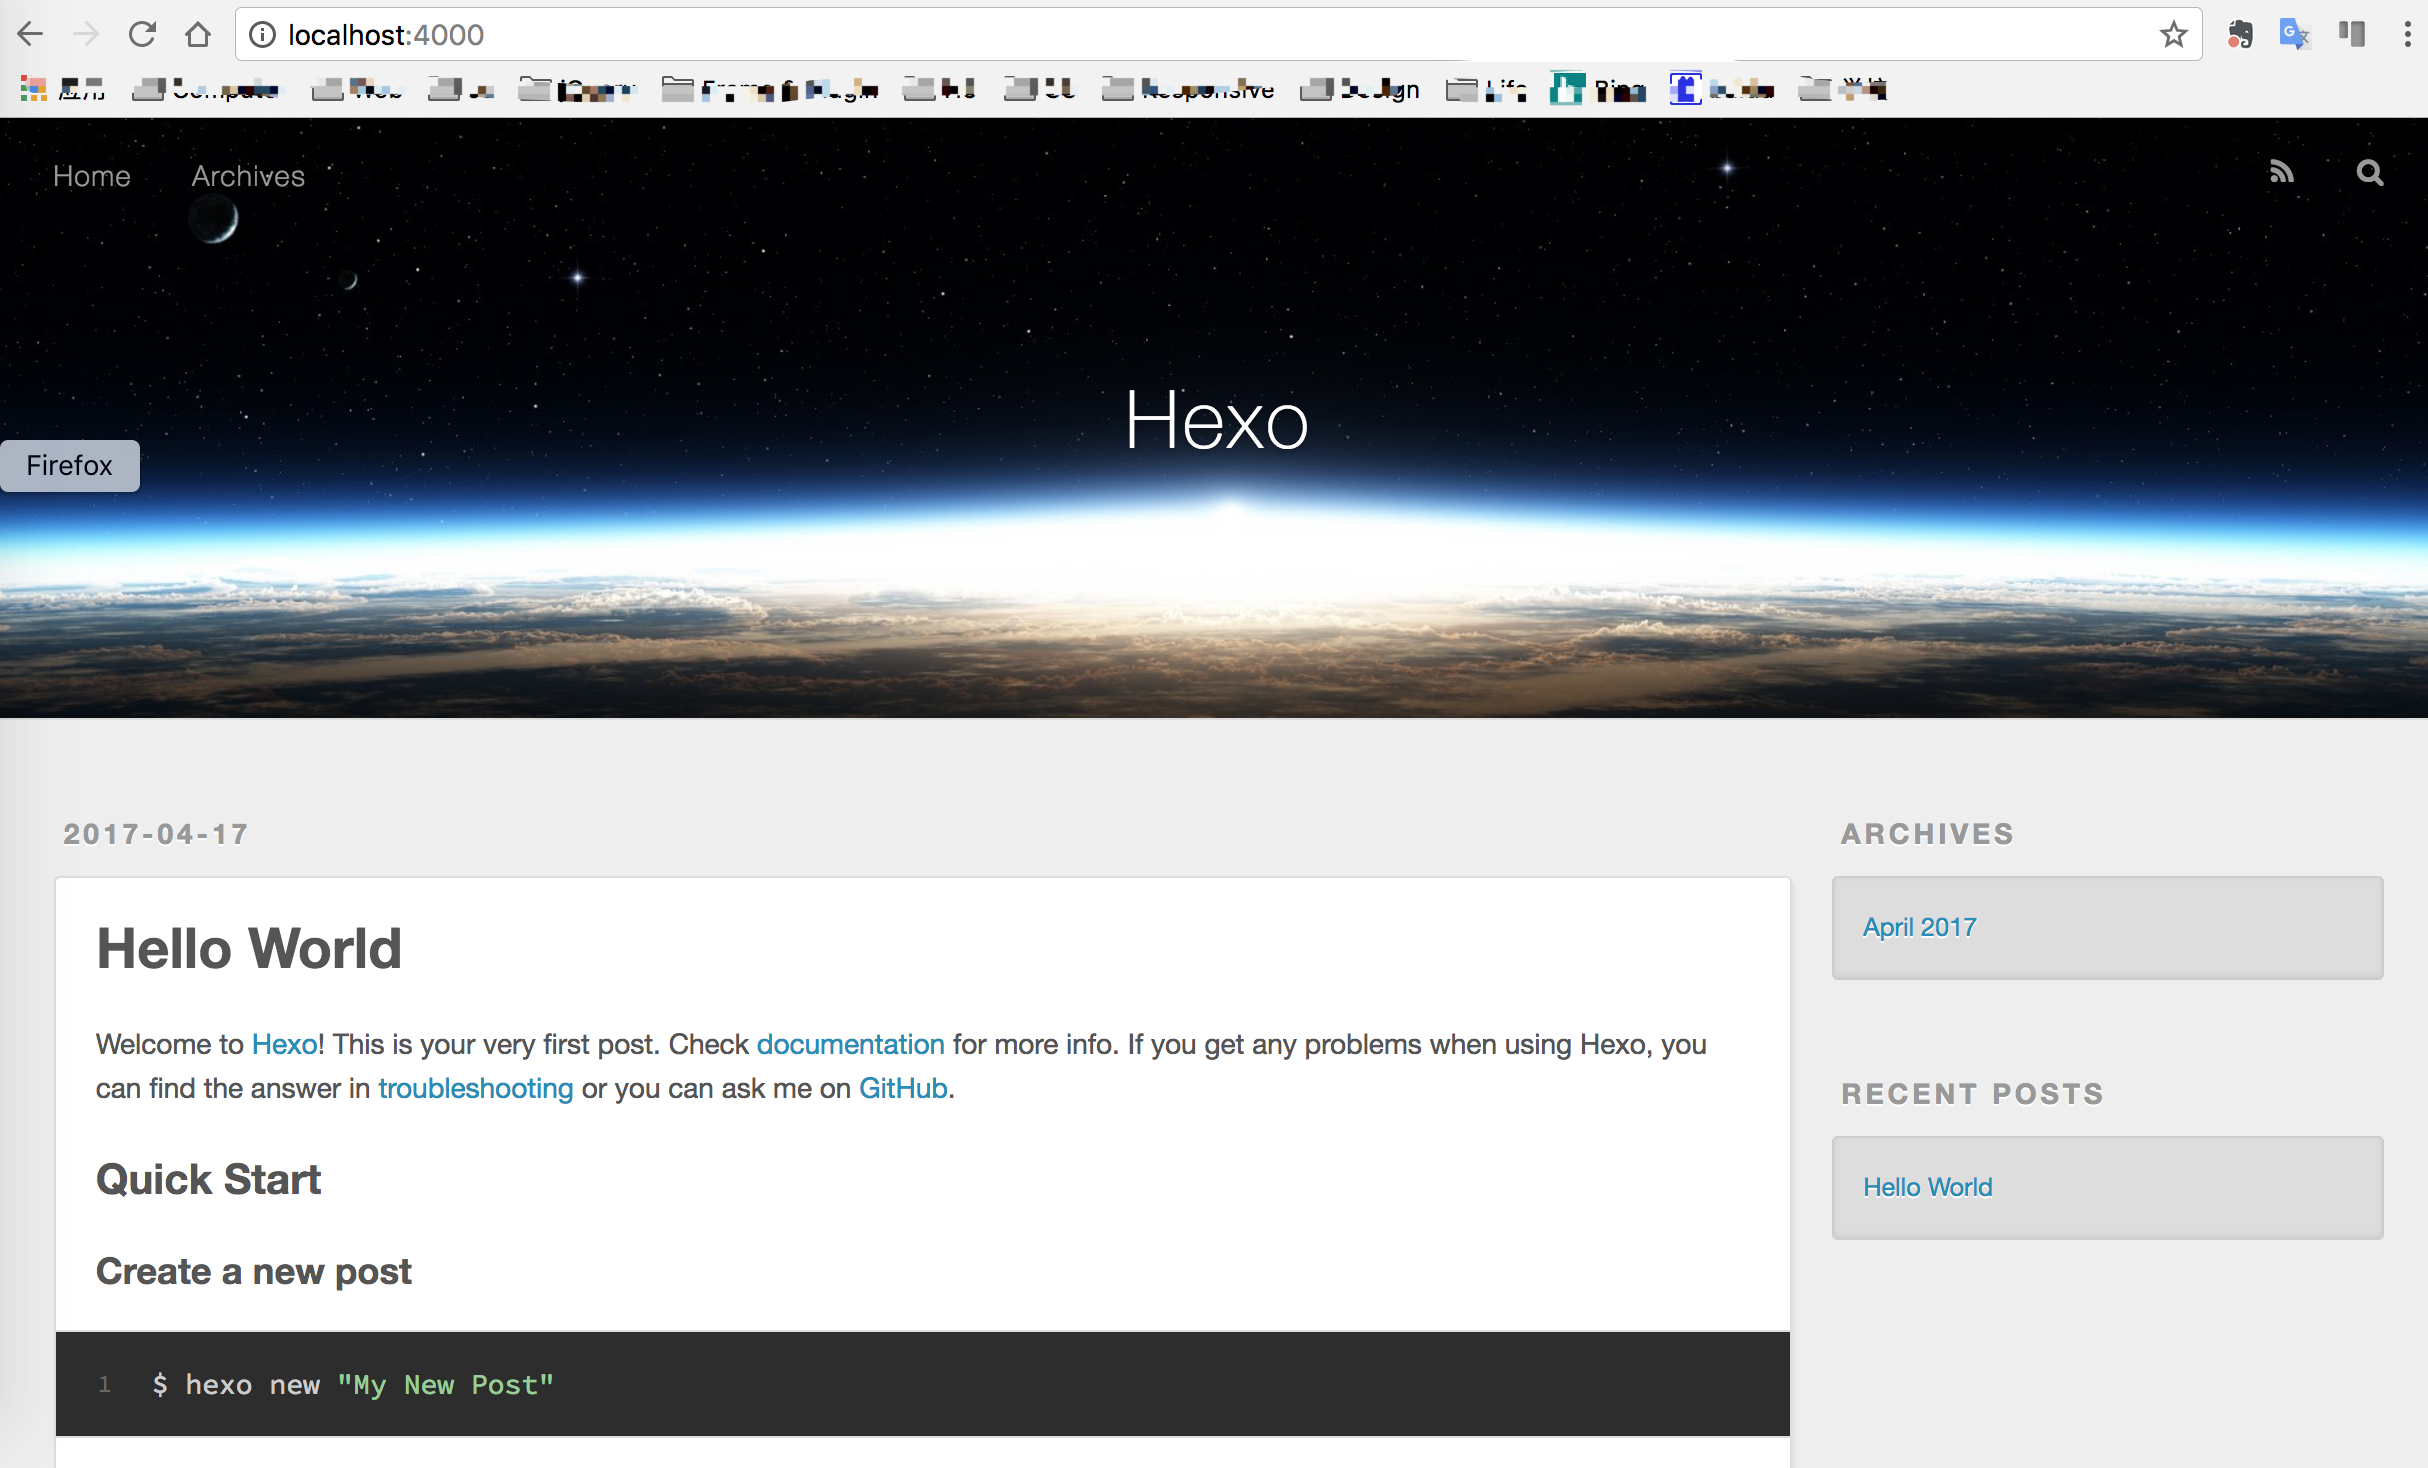The width and height of the screenshot is (2428, 1468).
Task: Go to Home in blog navigation
Action: [91, 176]
